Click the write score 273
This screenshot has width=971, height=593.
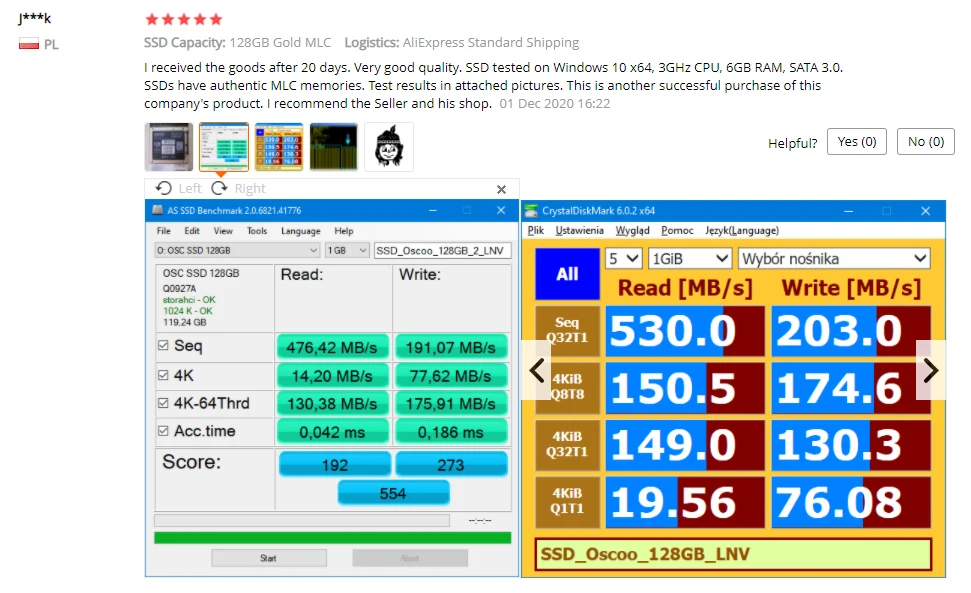click(x=451, y=465)
